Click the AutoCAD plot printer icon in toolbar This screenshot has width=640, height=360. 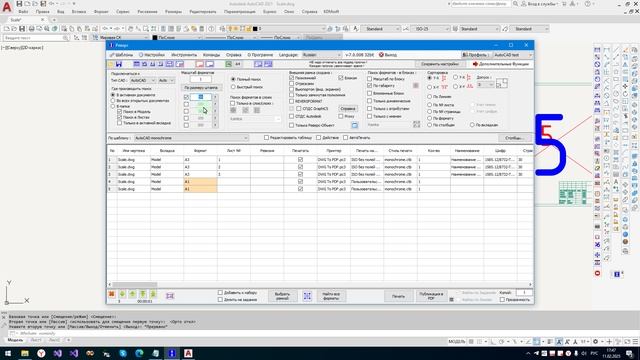(x=31, y=29)
